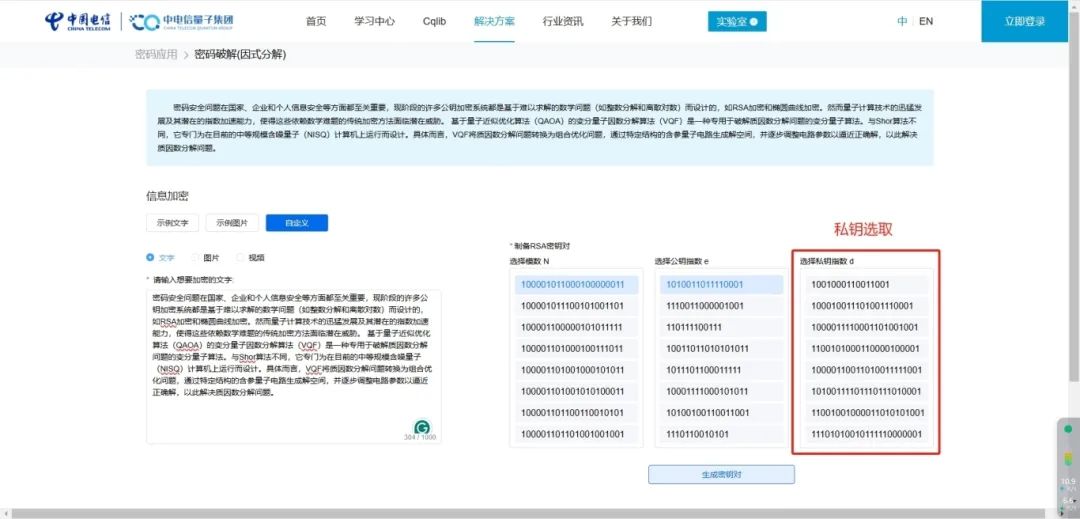Screen dimensions: 1080x519
Task: Open the Cqlib nav item
Action: tap(435, 21)
